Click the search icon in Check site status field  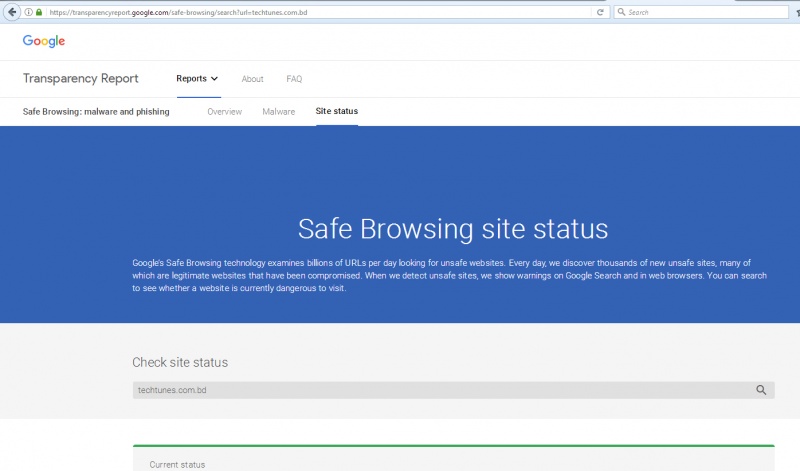[x=761, y=390]
